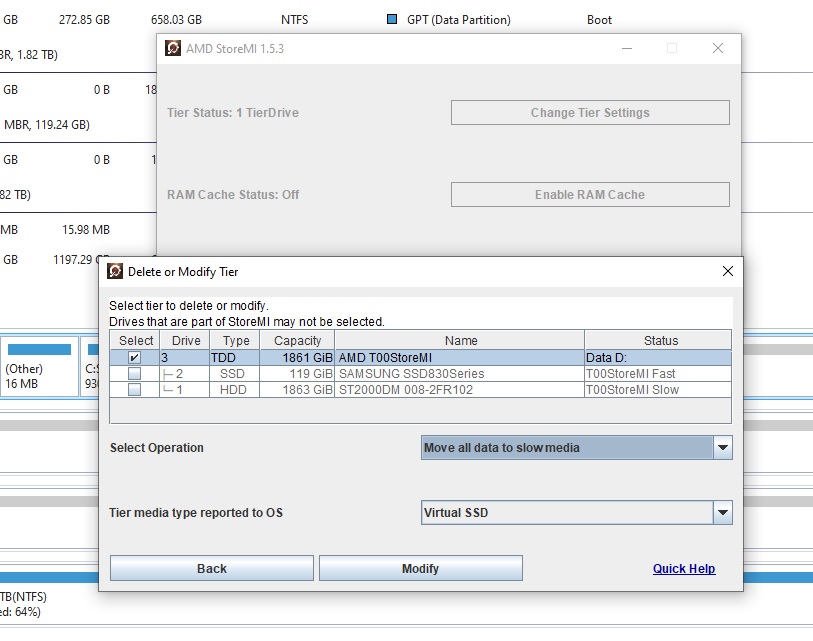
Task: Select 'SAMSUNG SSD830Series' name cell
Action: pyautogui.click(x=459, y=373)
